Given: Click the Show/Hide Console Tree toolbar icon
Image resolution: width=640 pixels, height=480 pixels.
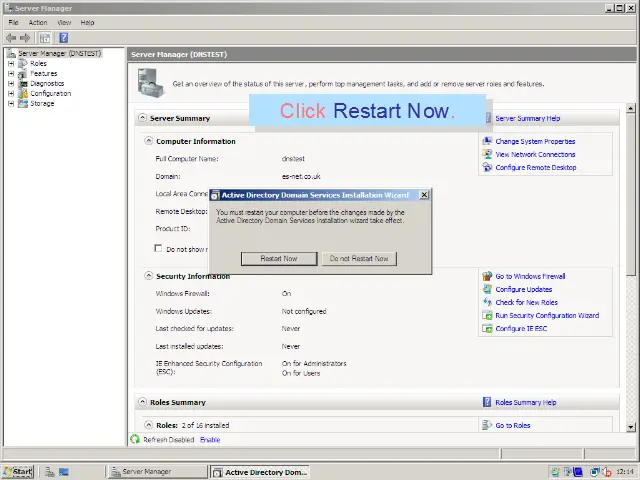Looking at the screenshot, I should coord(45,38).
